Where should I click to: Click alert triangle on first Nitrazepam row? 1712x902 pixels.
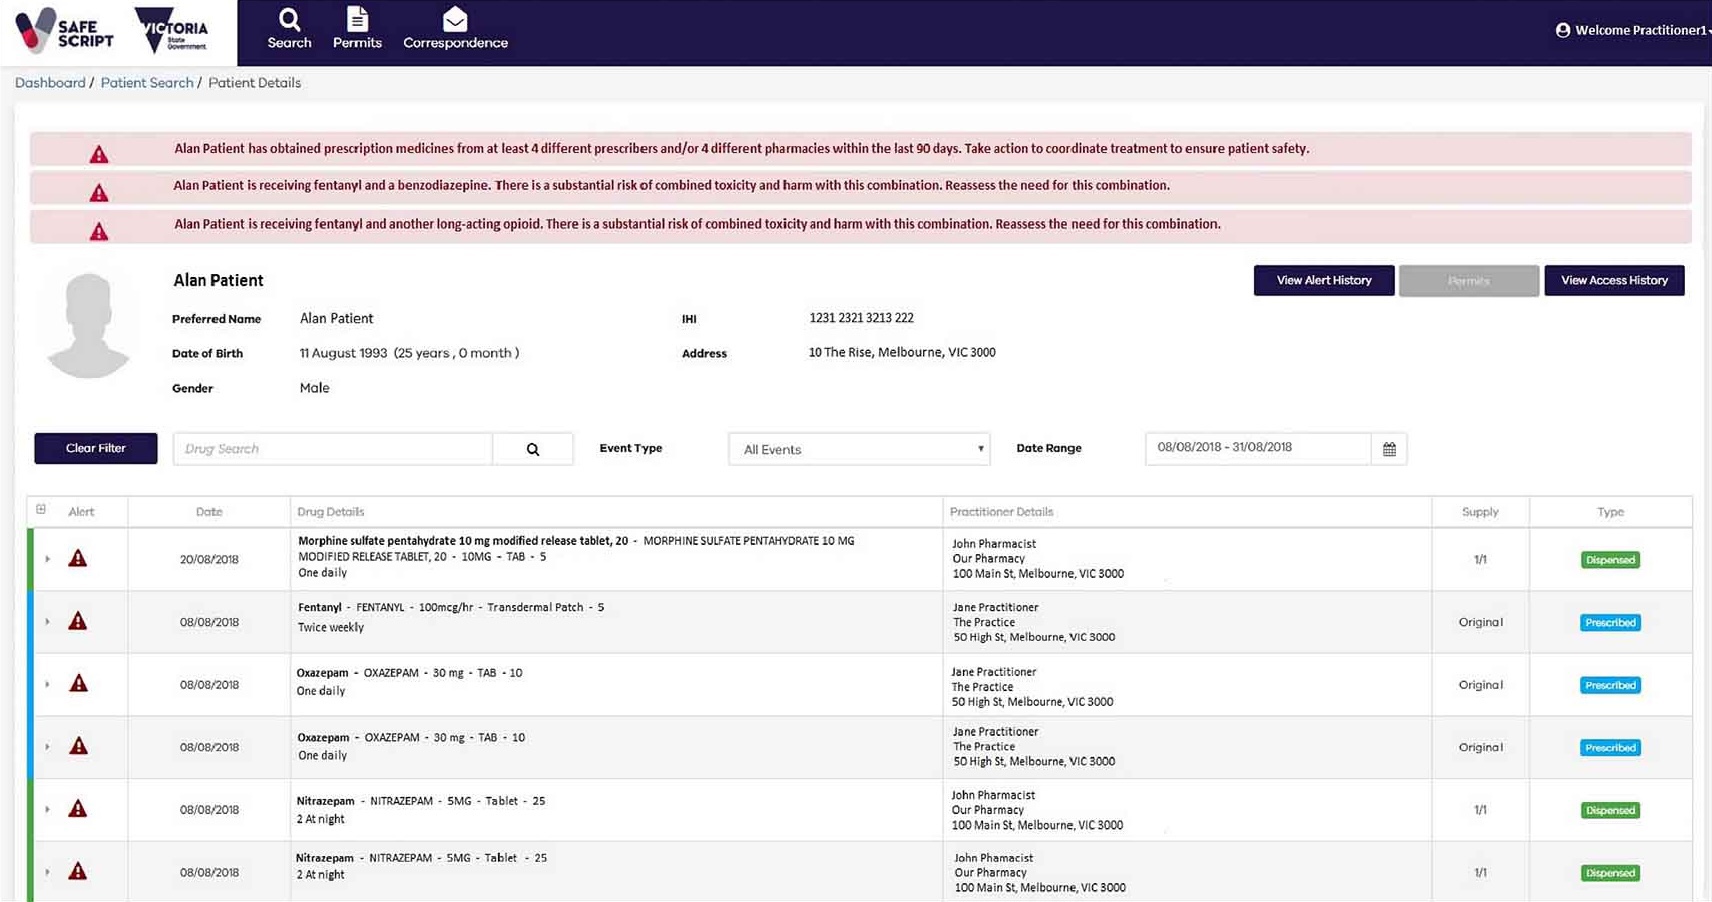click(x=78, y=808)
